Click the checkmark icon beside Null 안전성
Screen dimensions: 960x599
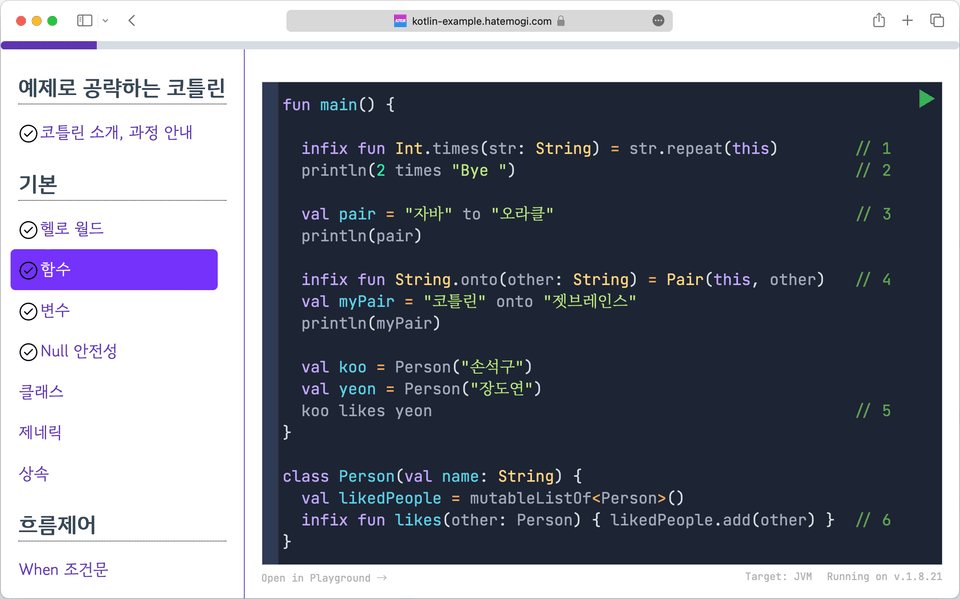pos(28,352)
